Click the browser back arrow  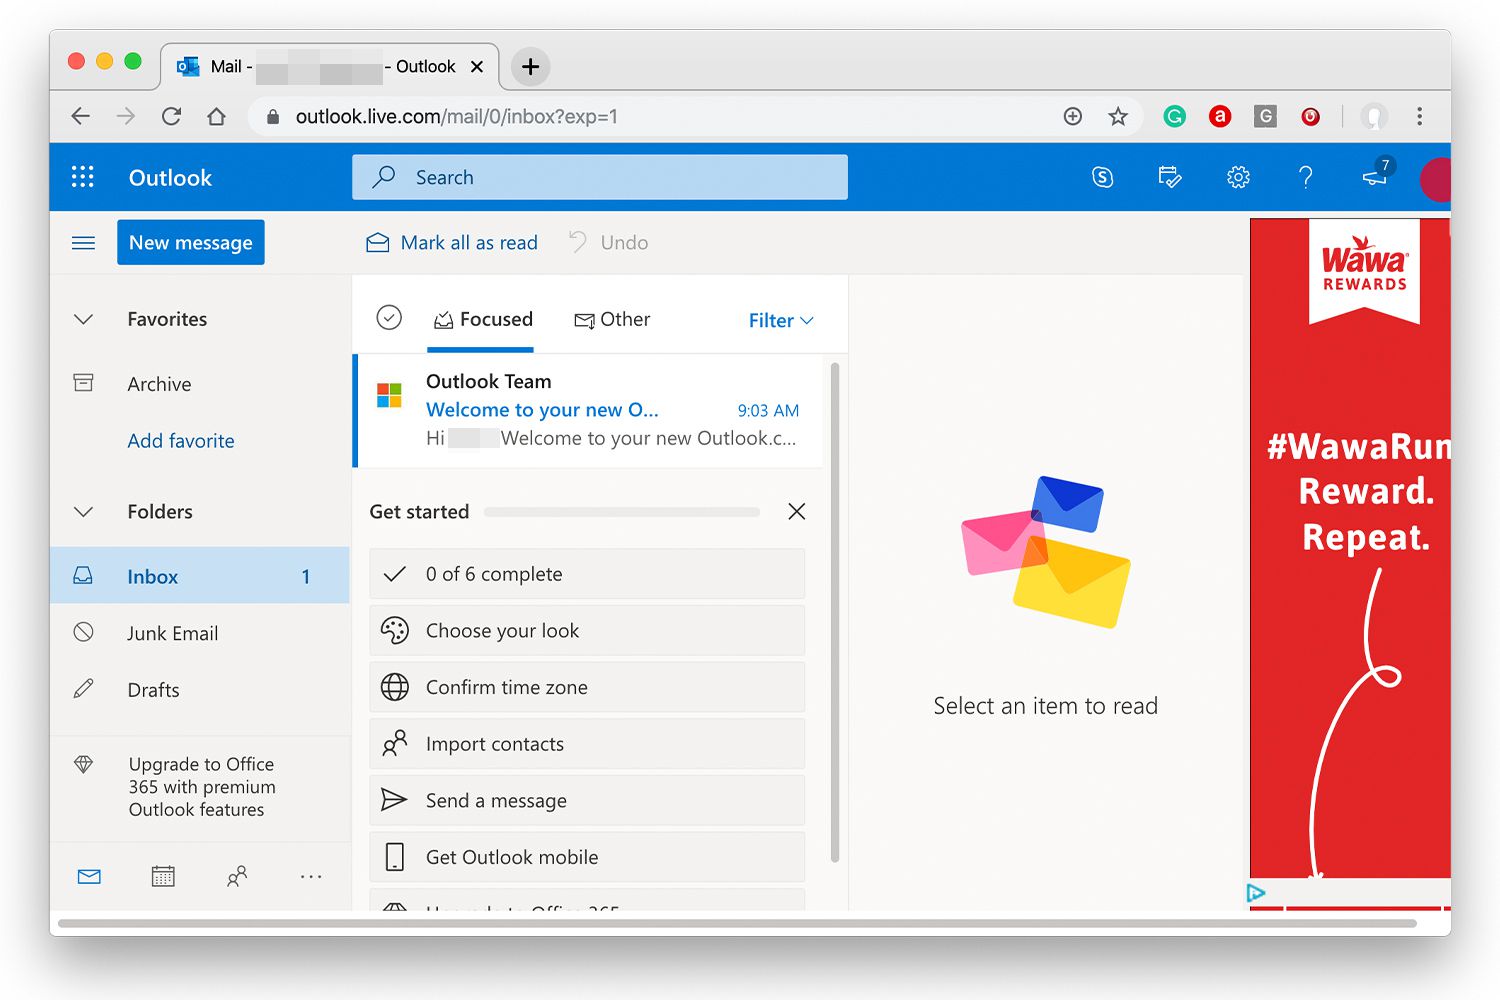81,117
